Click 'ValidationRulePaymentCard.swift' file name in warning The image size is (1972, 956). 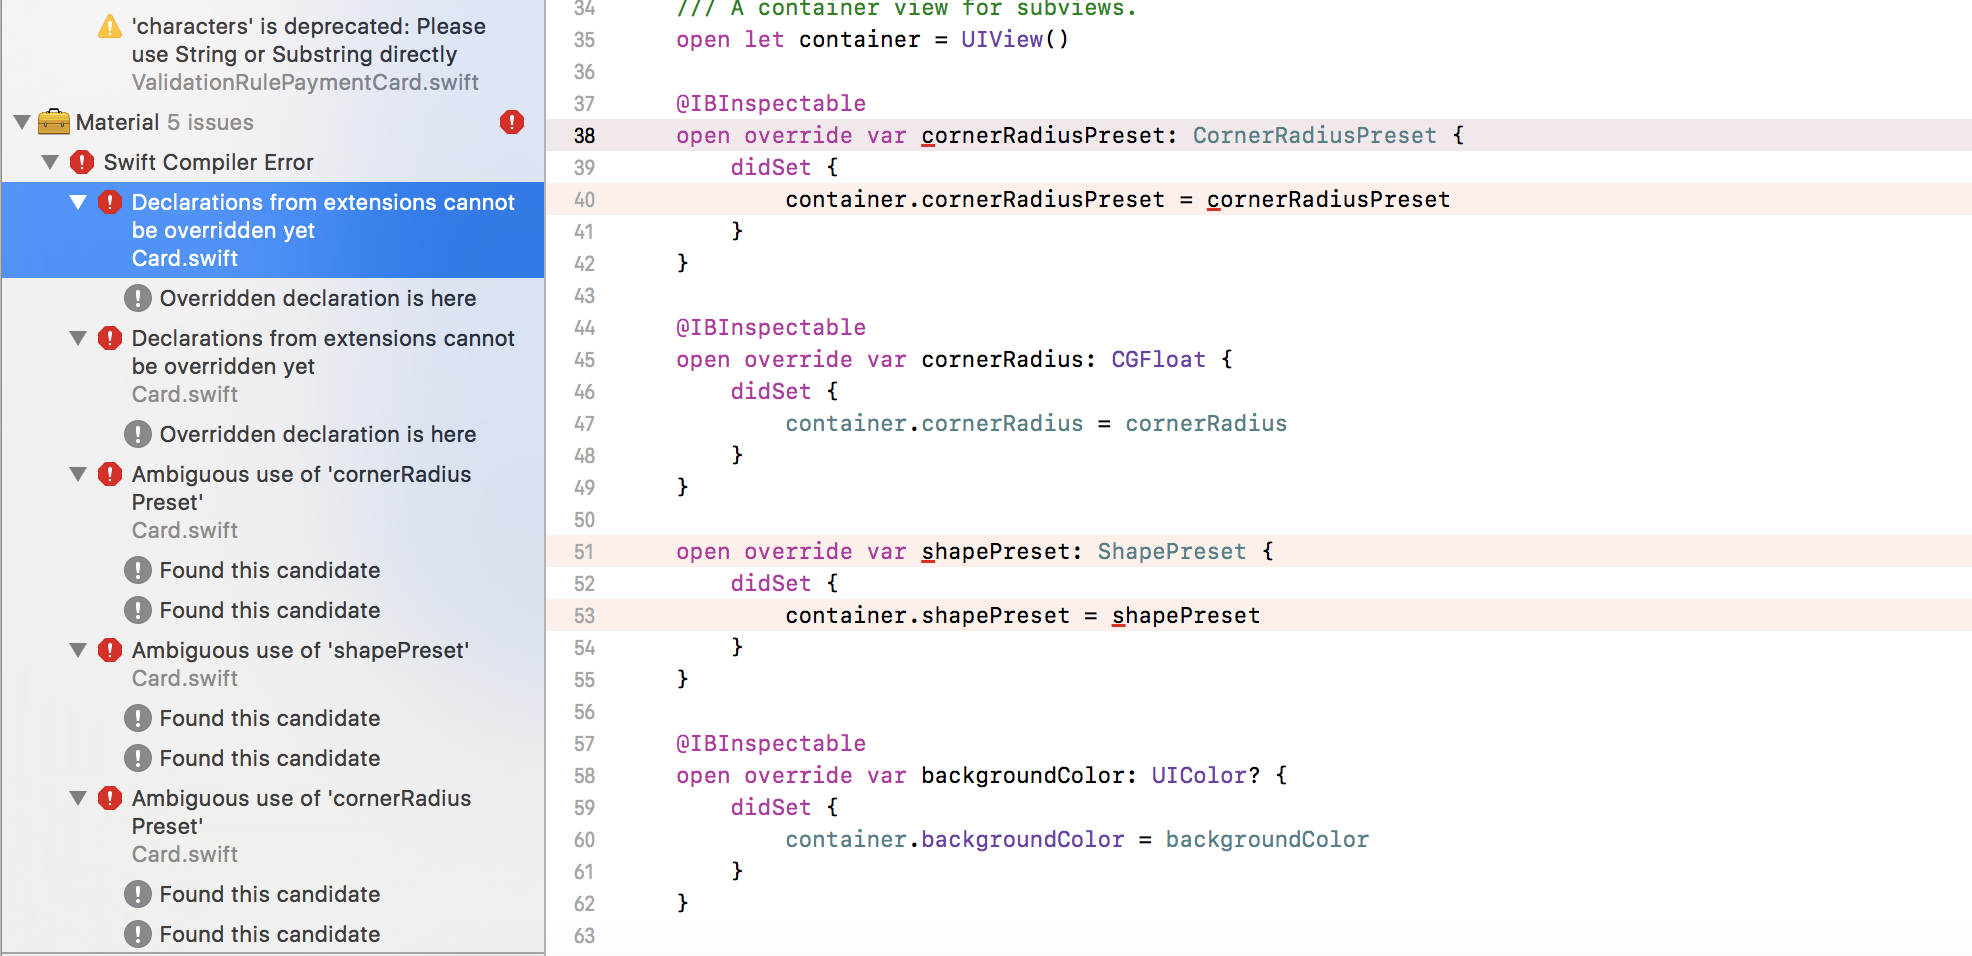click(x=305, y=83)
